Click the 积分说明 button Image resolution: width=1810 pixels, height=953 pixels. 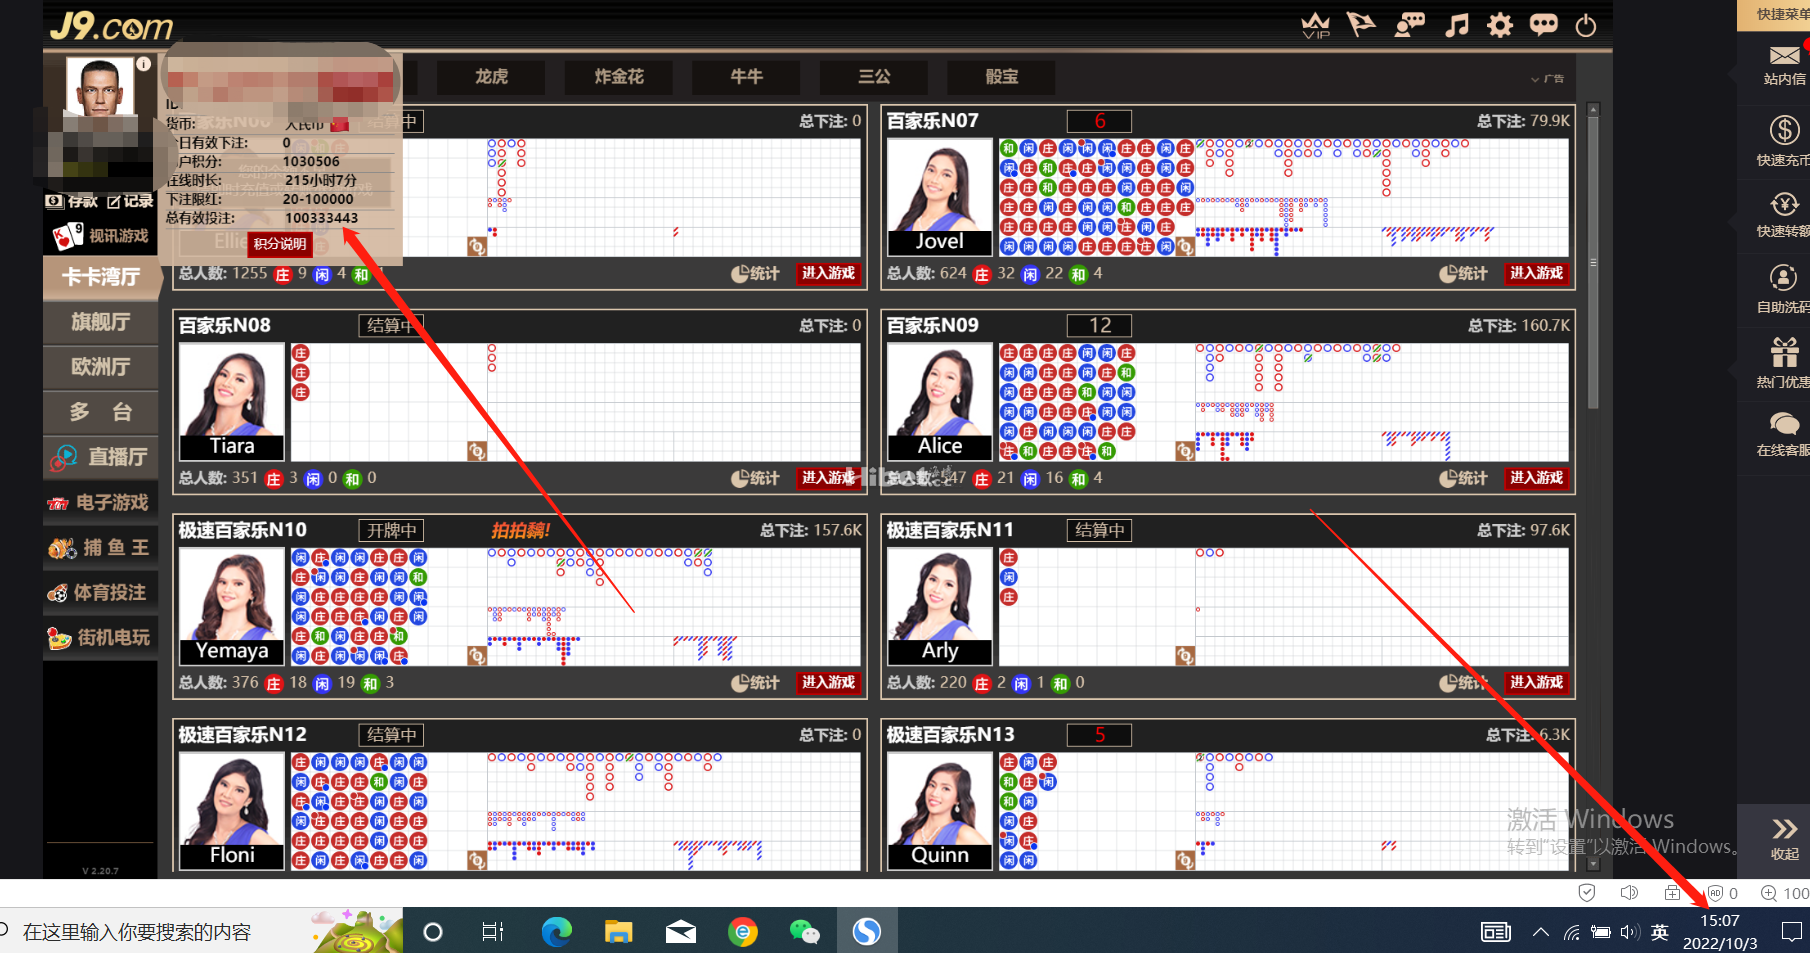click(x=280, y=244)
